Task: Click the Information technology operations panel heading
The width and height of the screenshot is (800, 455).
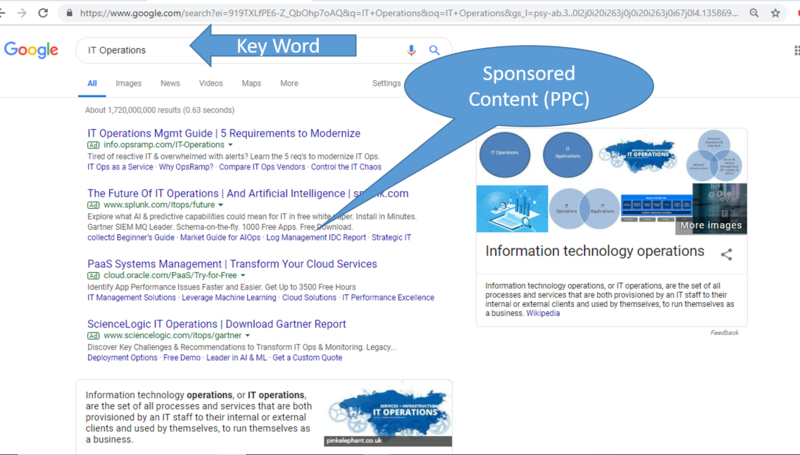Action: (594, 251)
